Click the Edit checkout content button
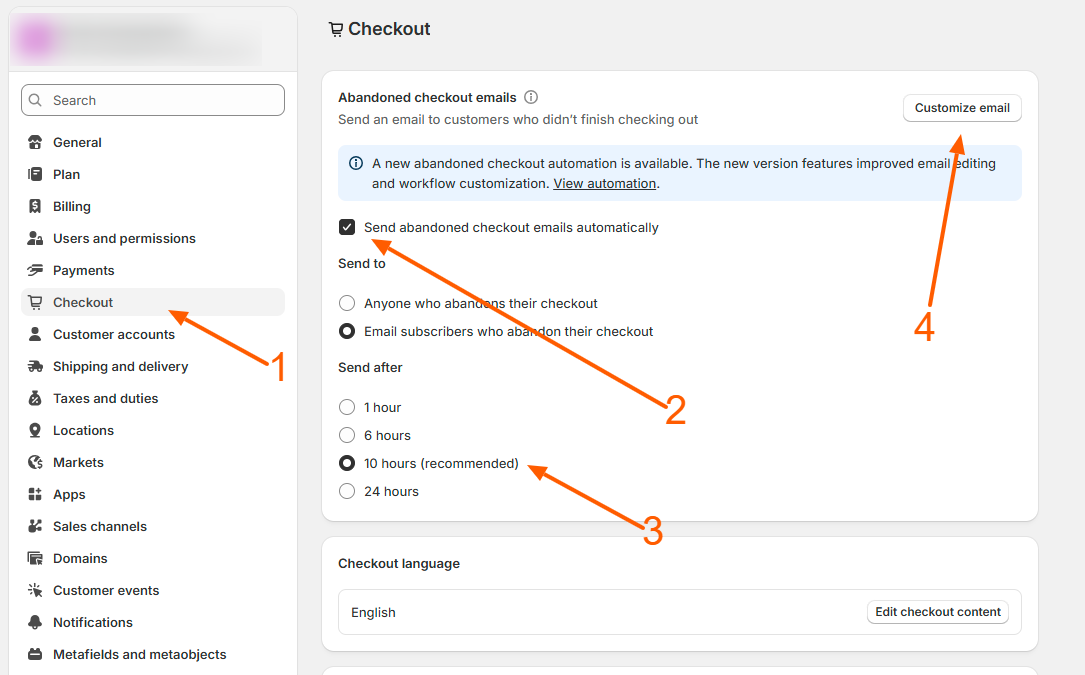The width and height of the screenshot is (1085, 675). [x=938, y=612]
